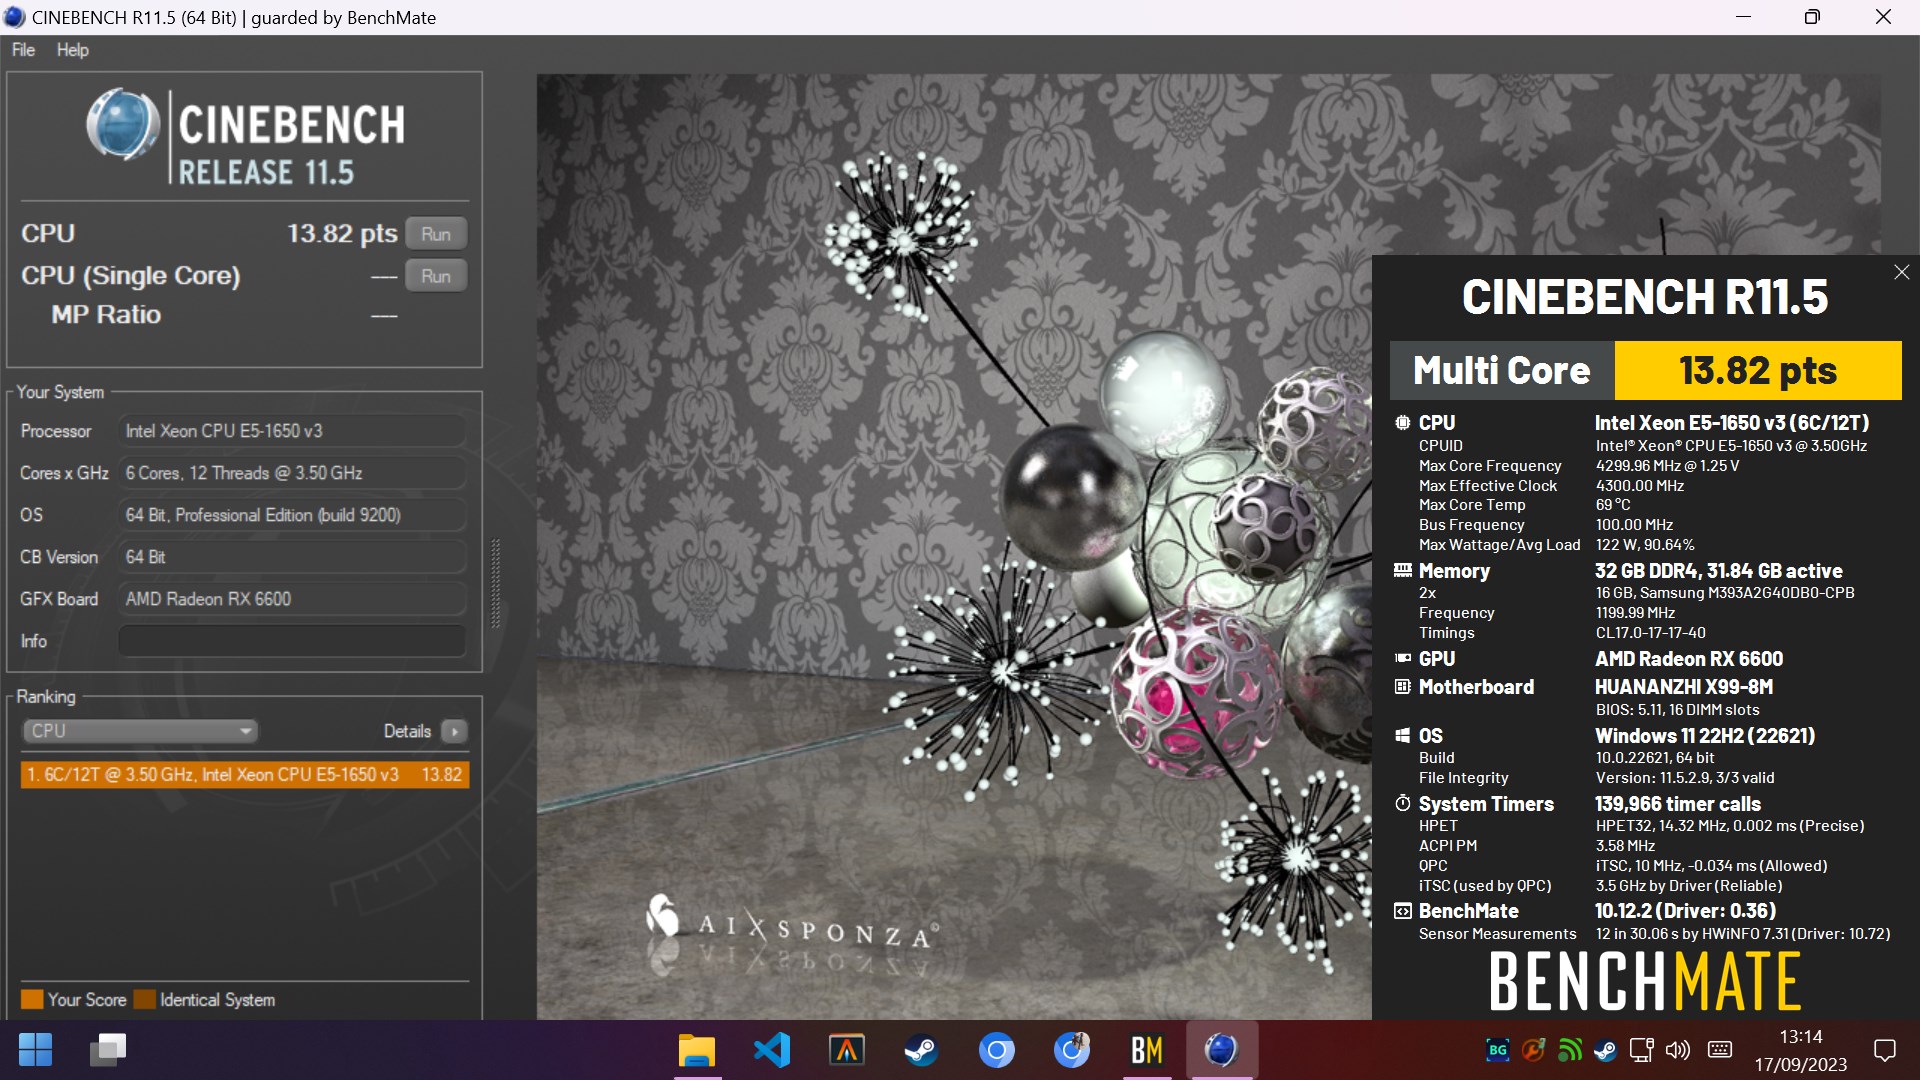Click the Processor field value

(292, 431)
